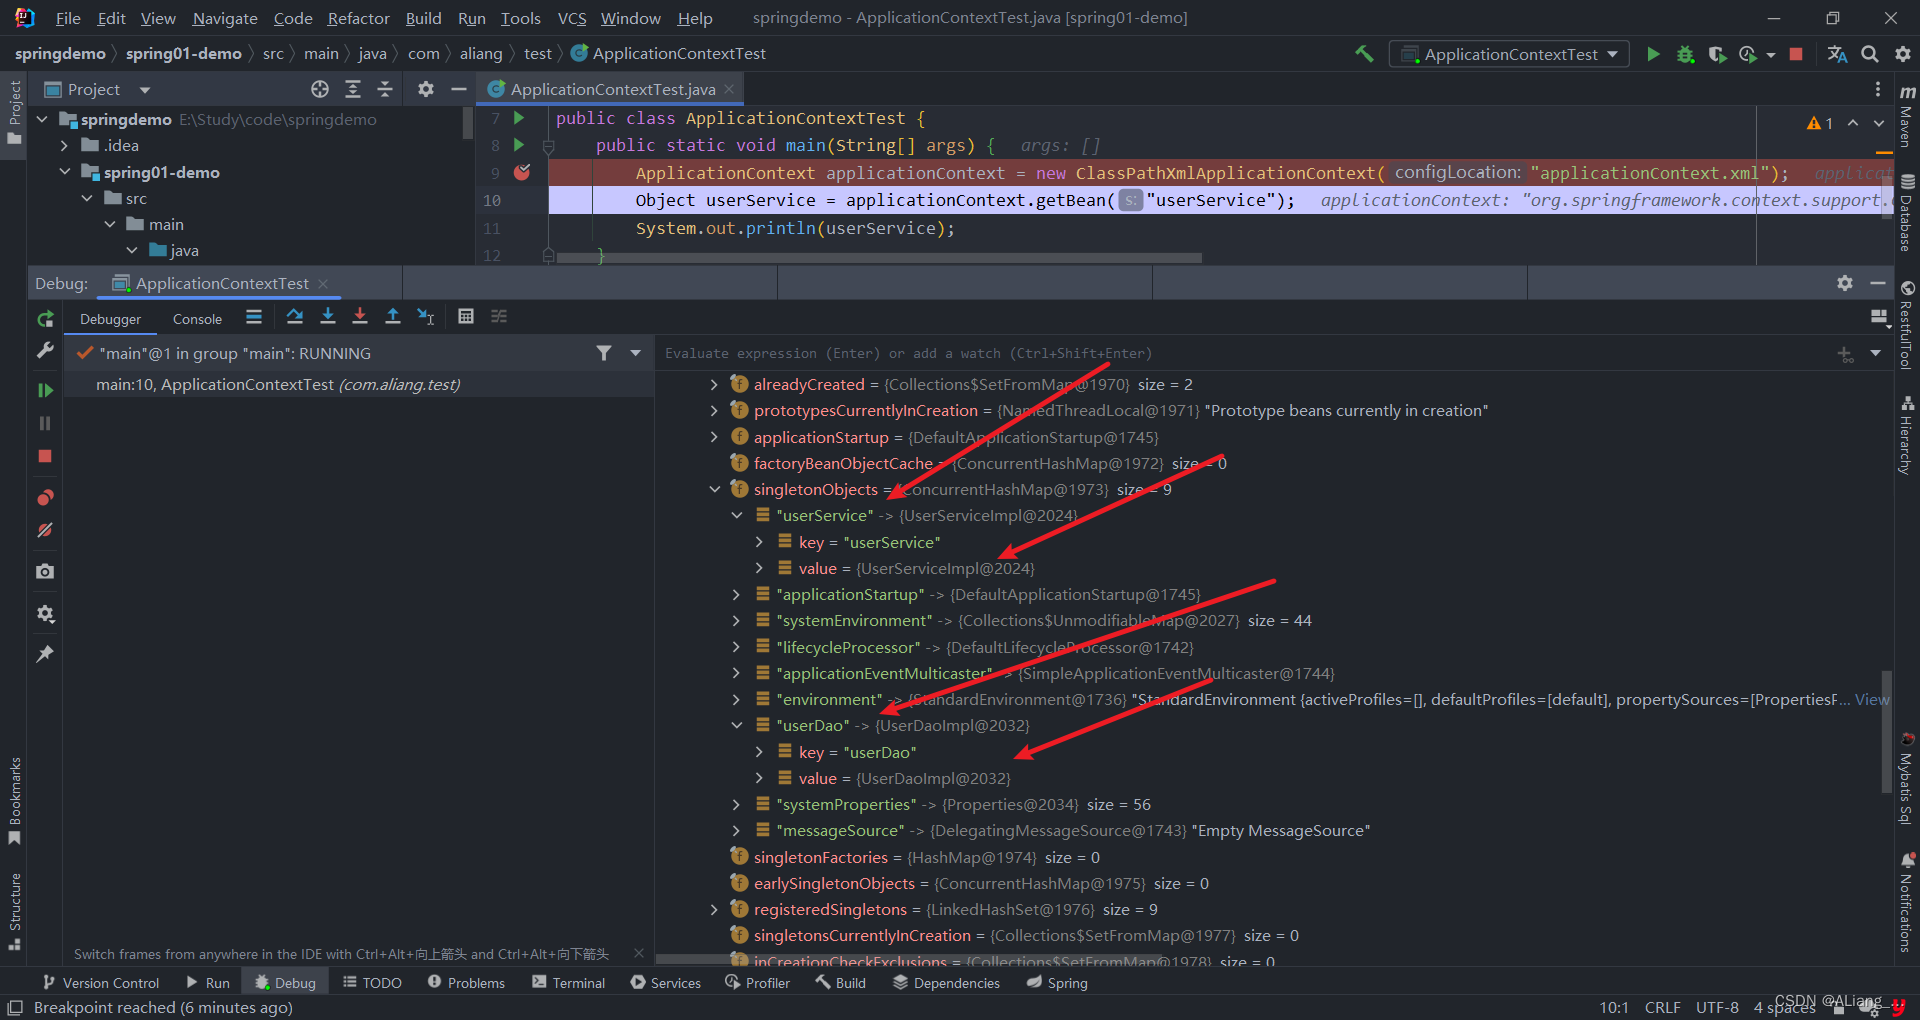The image size is (1920, 1020).
Task: Expand all in Project panel
Action: (x=353, y=89)
